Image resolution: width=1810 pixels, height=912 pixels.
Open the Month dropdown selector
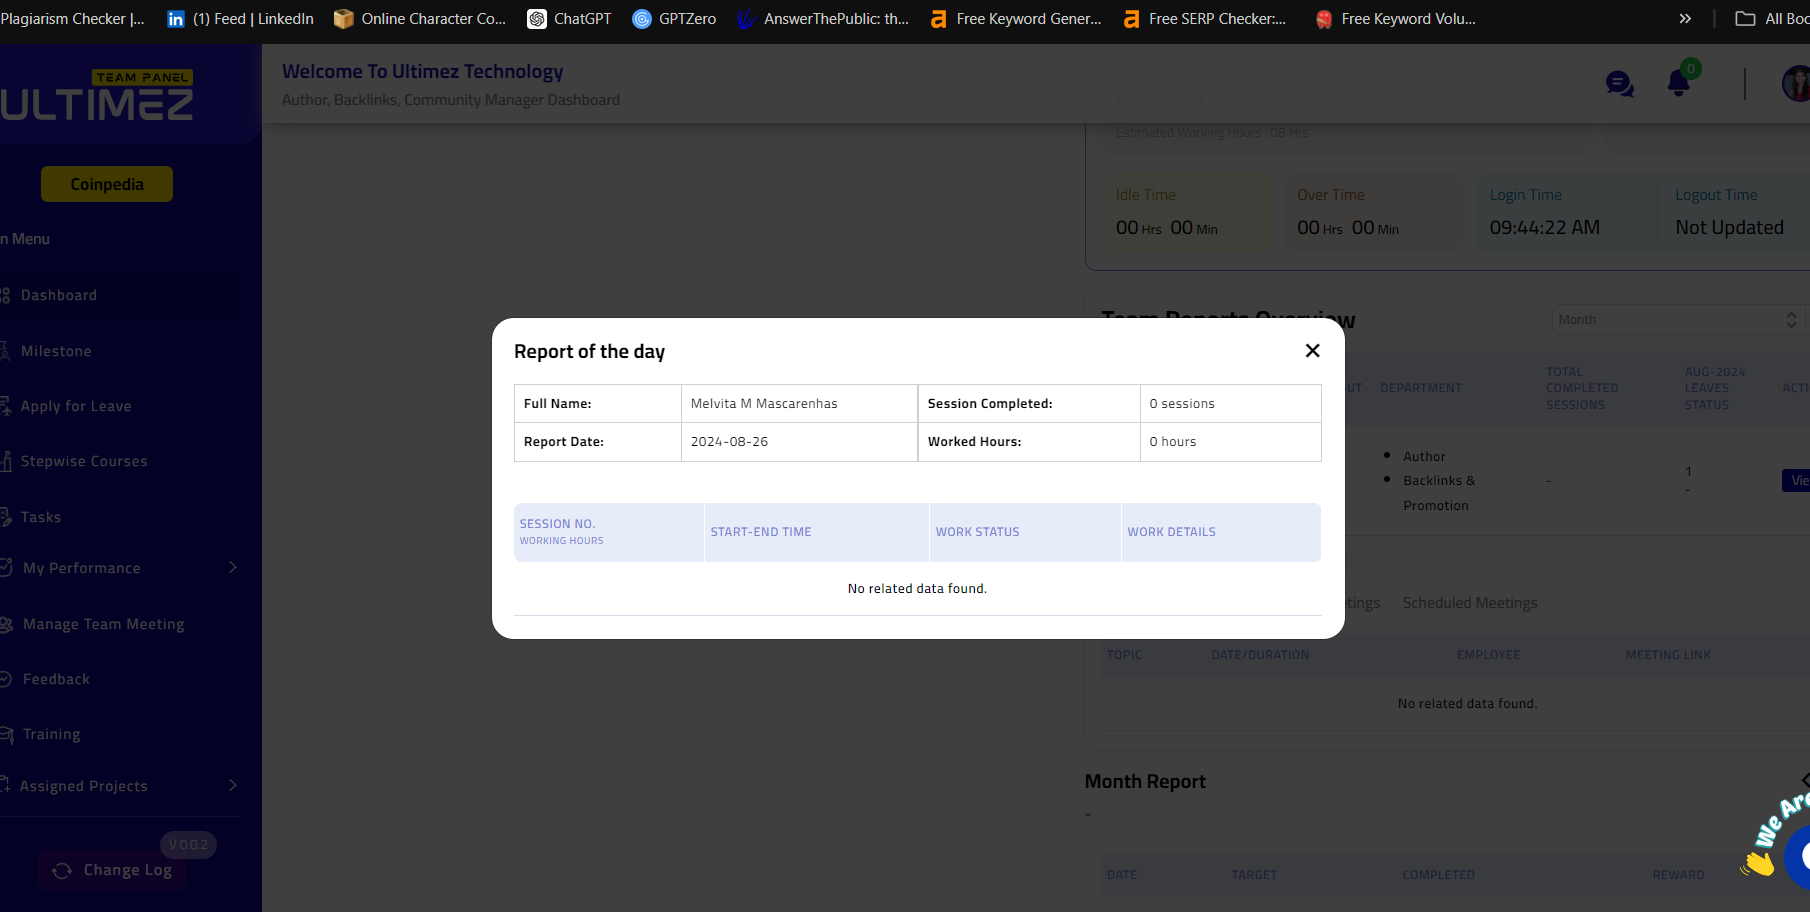pos(1678,320)
